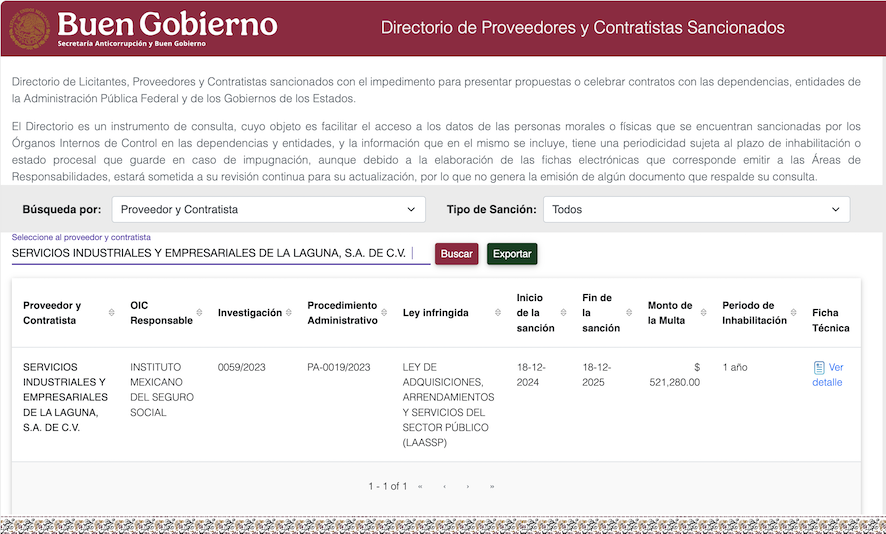Click the Mexican government seal logo
This screenshot has width=886, height=534.
click(x=29, y=28)
